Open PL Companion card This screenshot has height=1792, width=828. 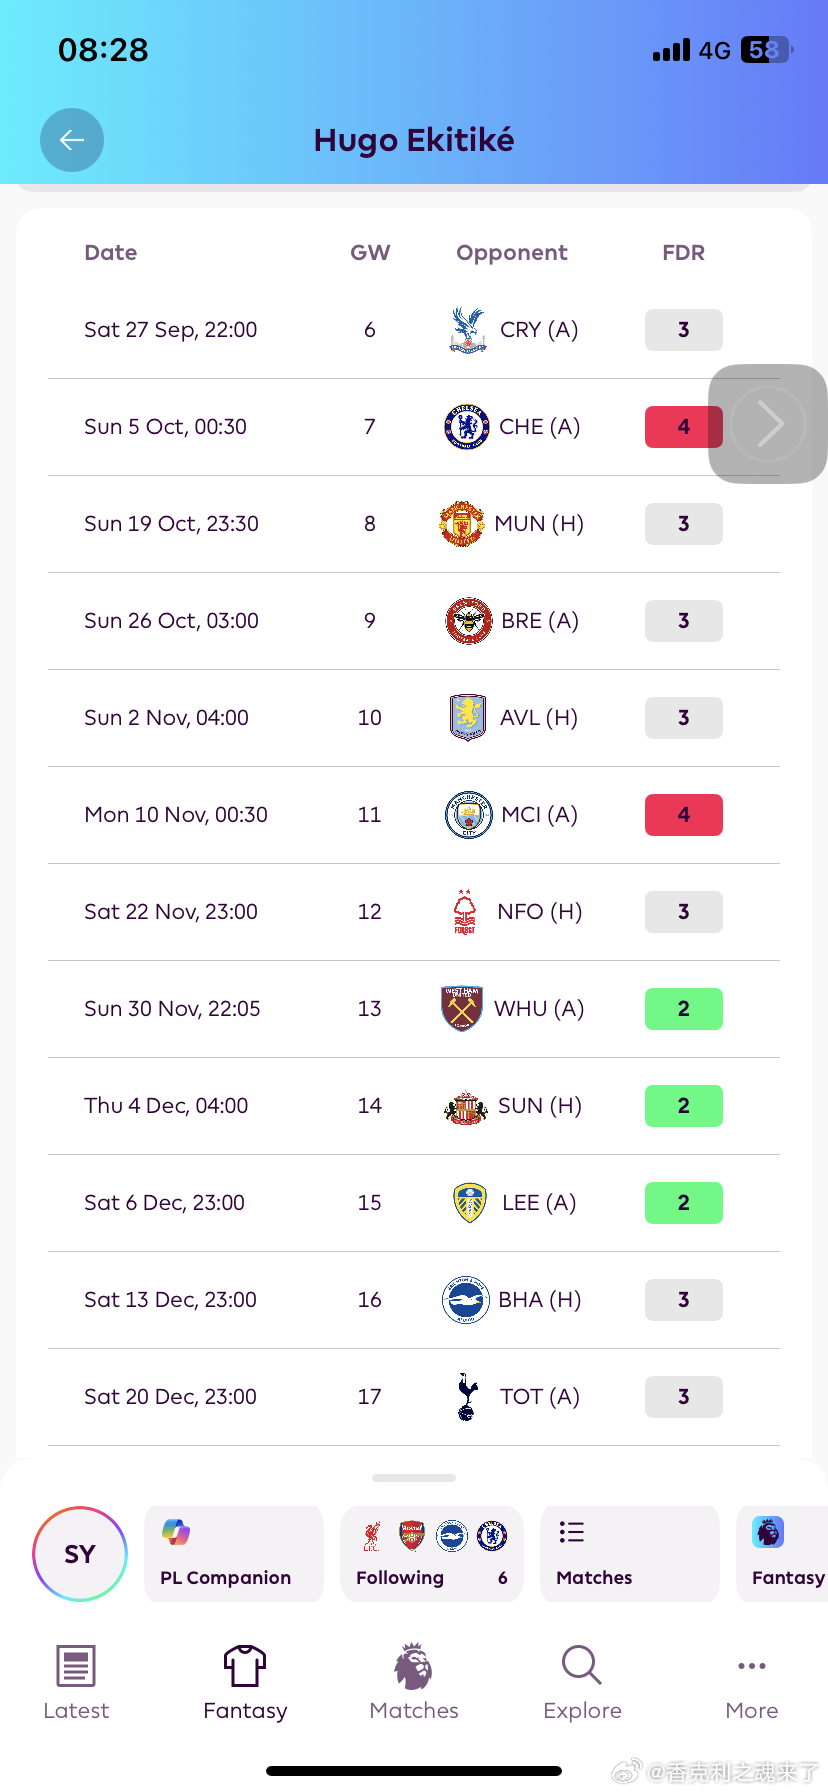pos(234,1554)
